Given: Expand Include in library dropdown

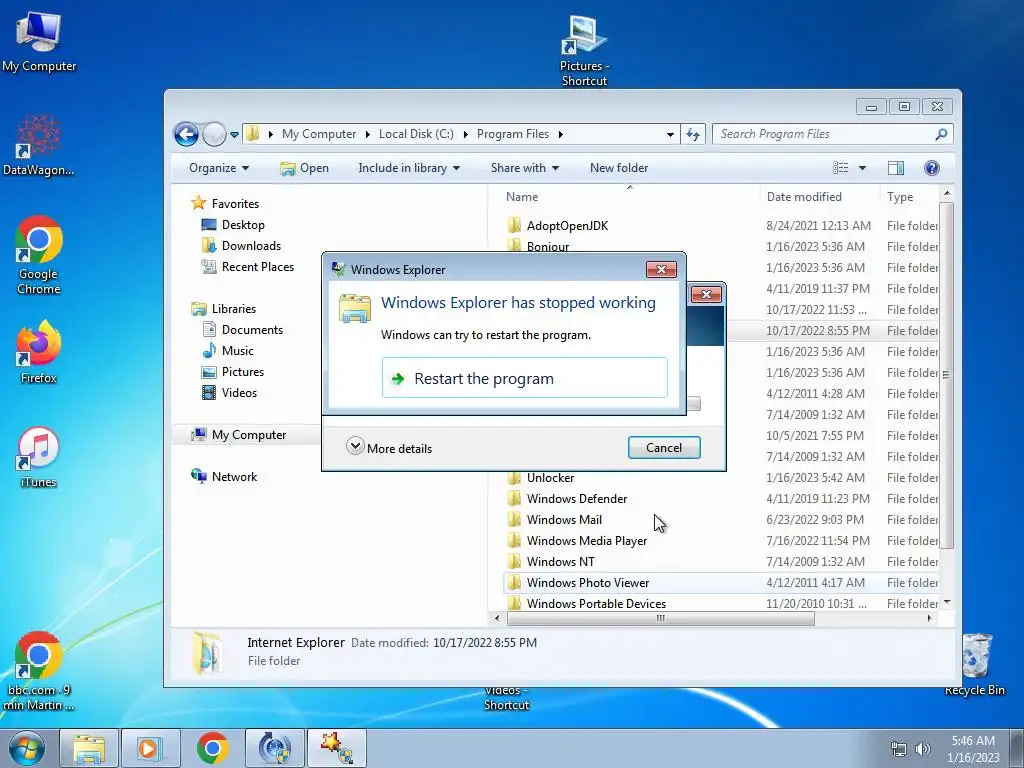Looking at the screenshot, I should pos(409,168).
